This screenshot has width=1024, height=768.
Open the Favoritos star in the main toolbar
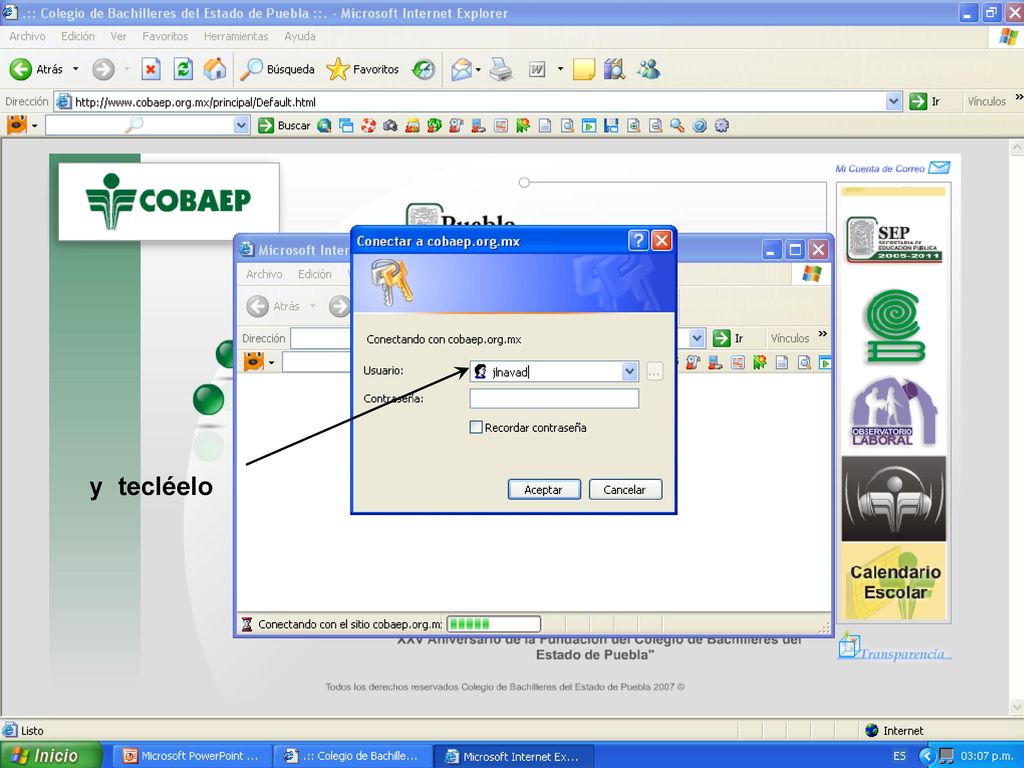click(362, 69)
